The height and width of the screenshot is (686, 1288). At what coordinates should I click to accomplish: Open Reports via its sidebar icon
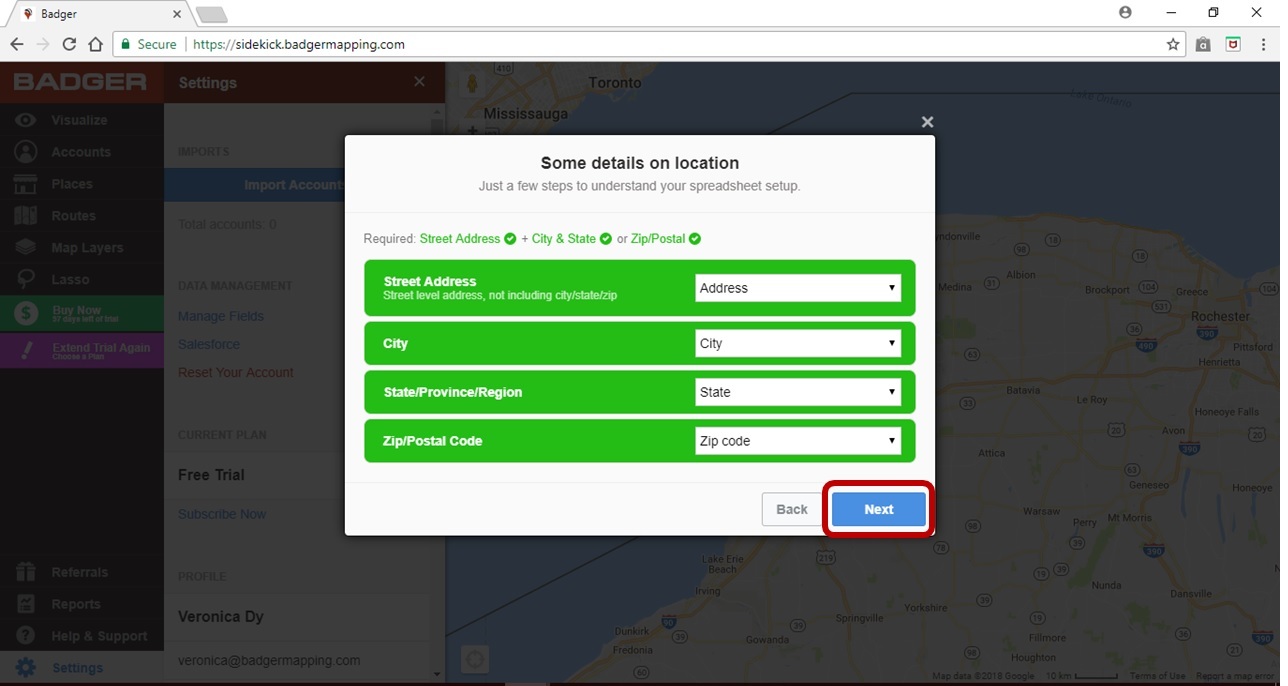[26, 604]
